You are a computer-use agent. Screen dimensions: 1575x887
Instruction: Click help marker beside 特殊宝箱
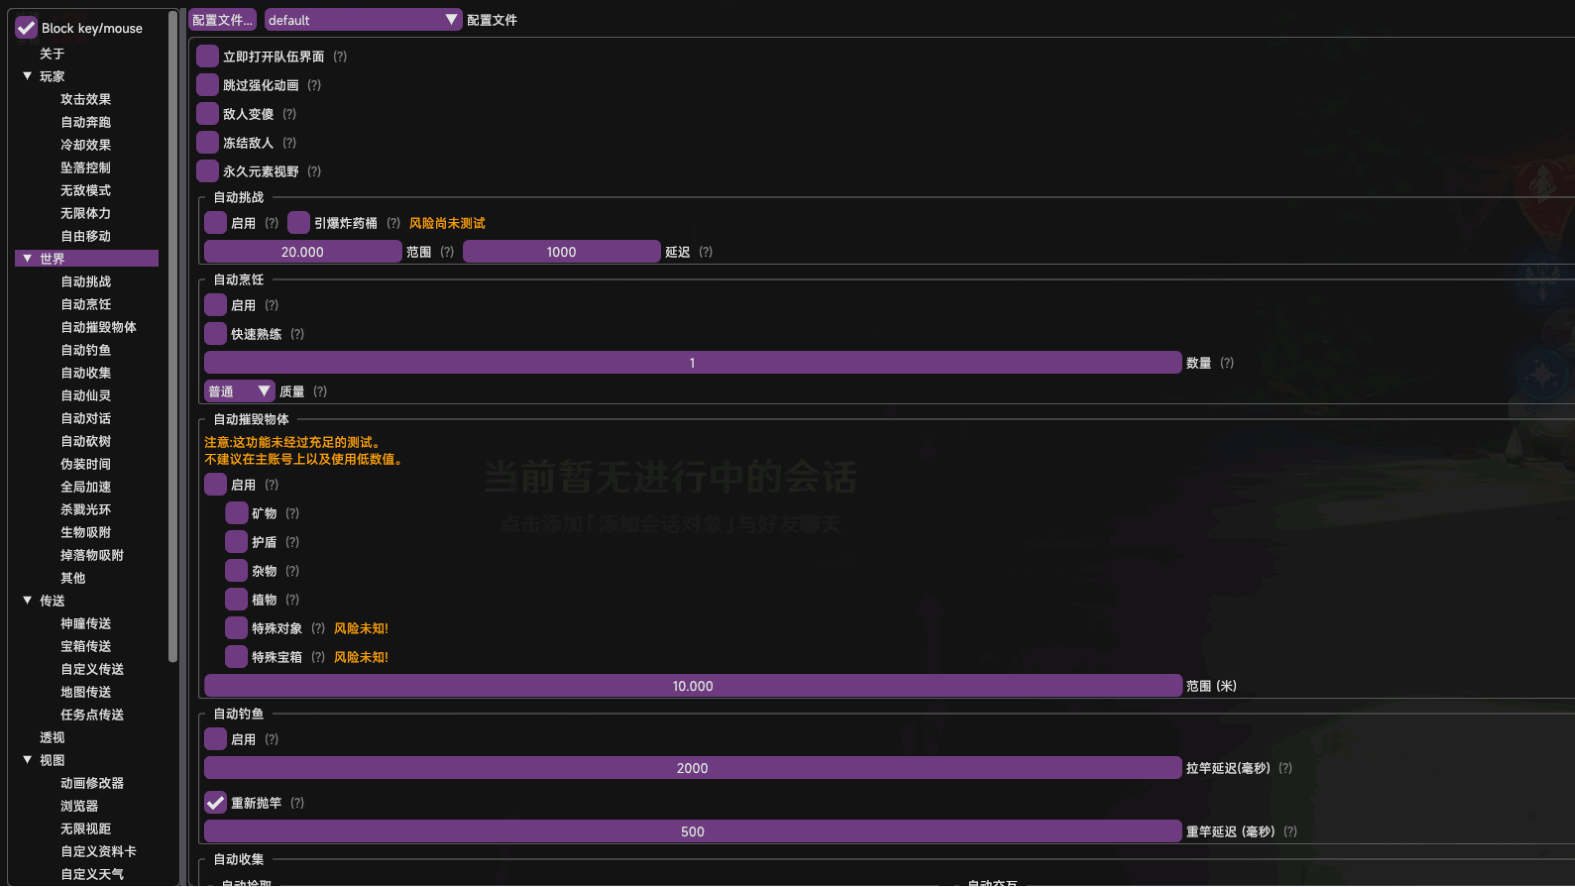point(318,657)
